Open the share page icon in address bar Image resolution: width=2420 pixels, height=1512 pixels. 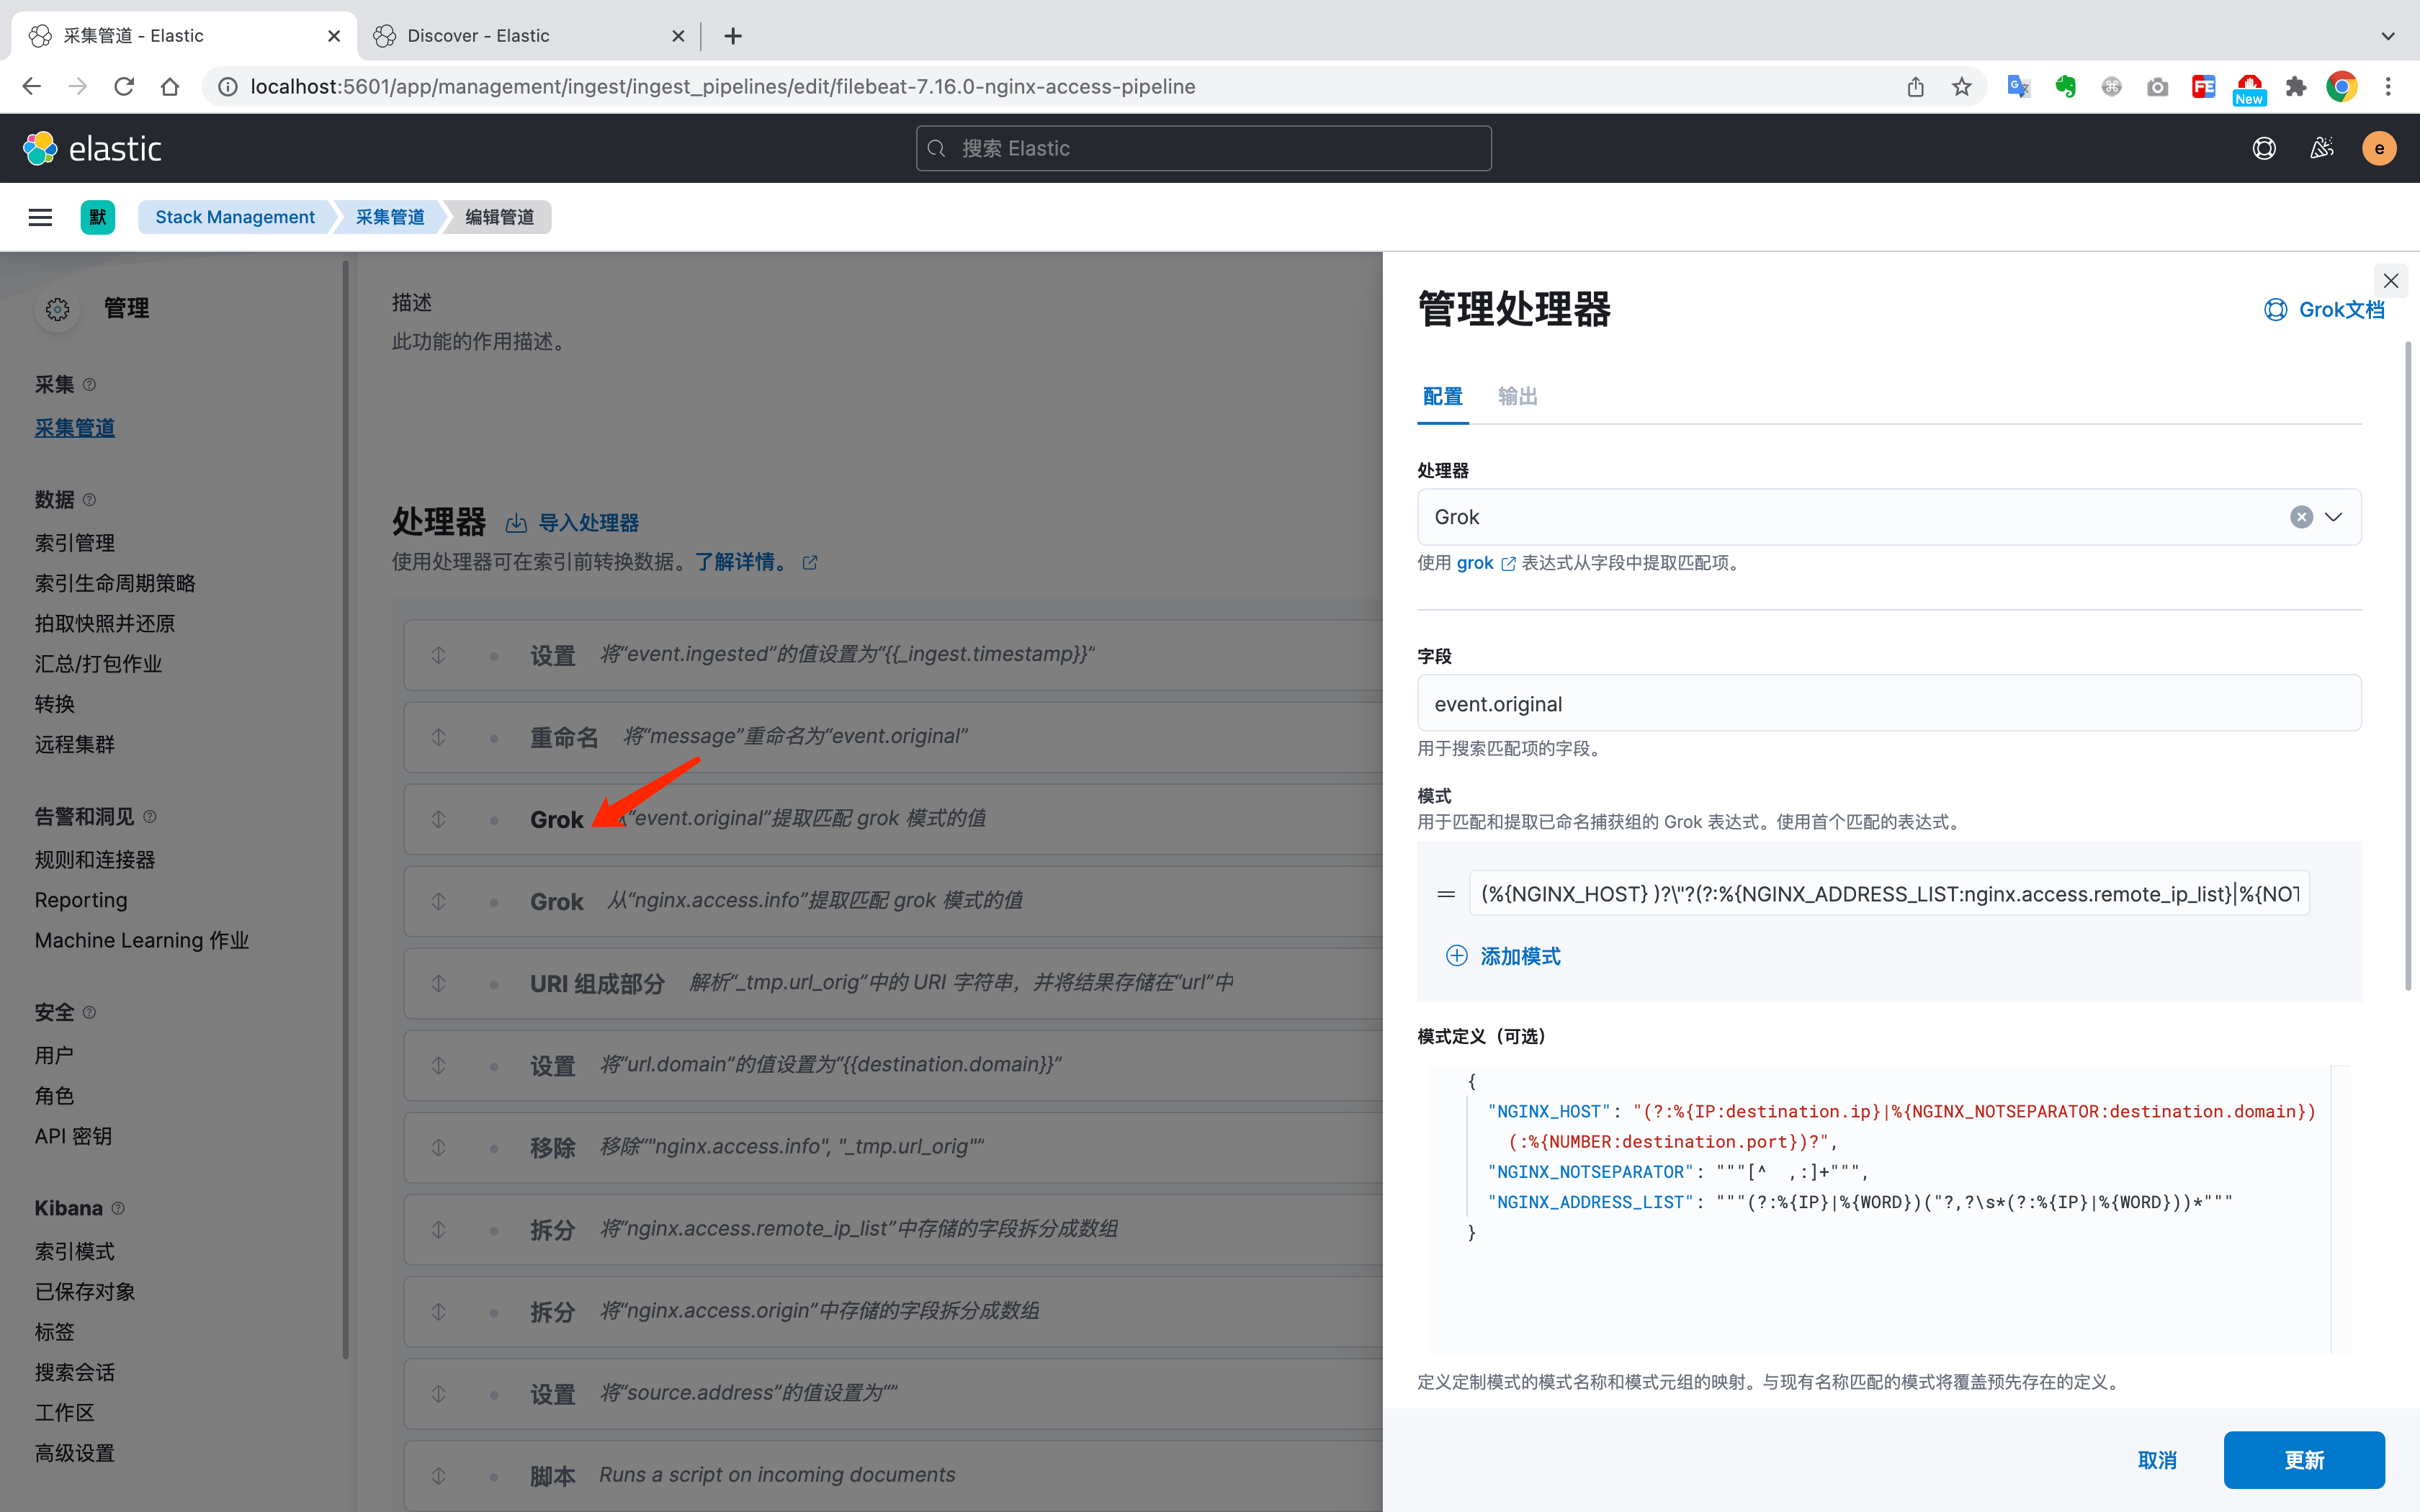[1915, 87]
